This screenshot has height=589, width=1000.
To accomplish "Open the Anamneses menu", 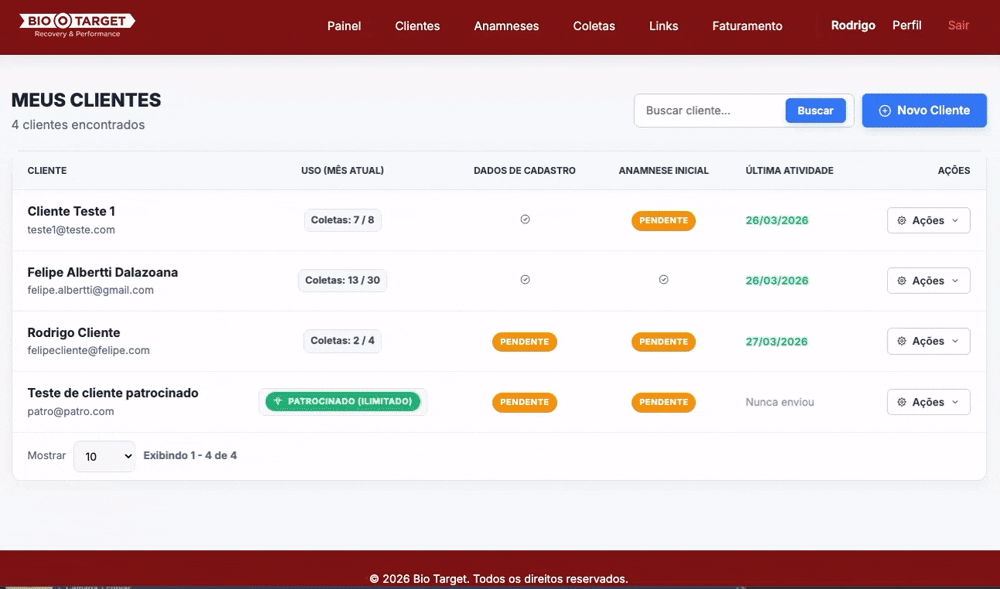I will 506,26.
